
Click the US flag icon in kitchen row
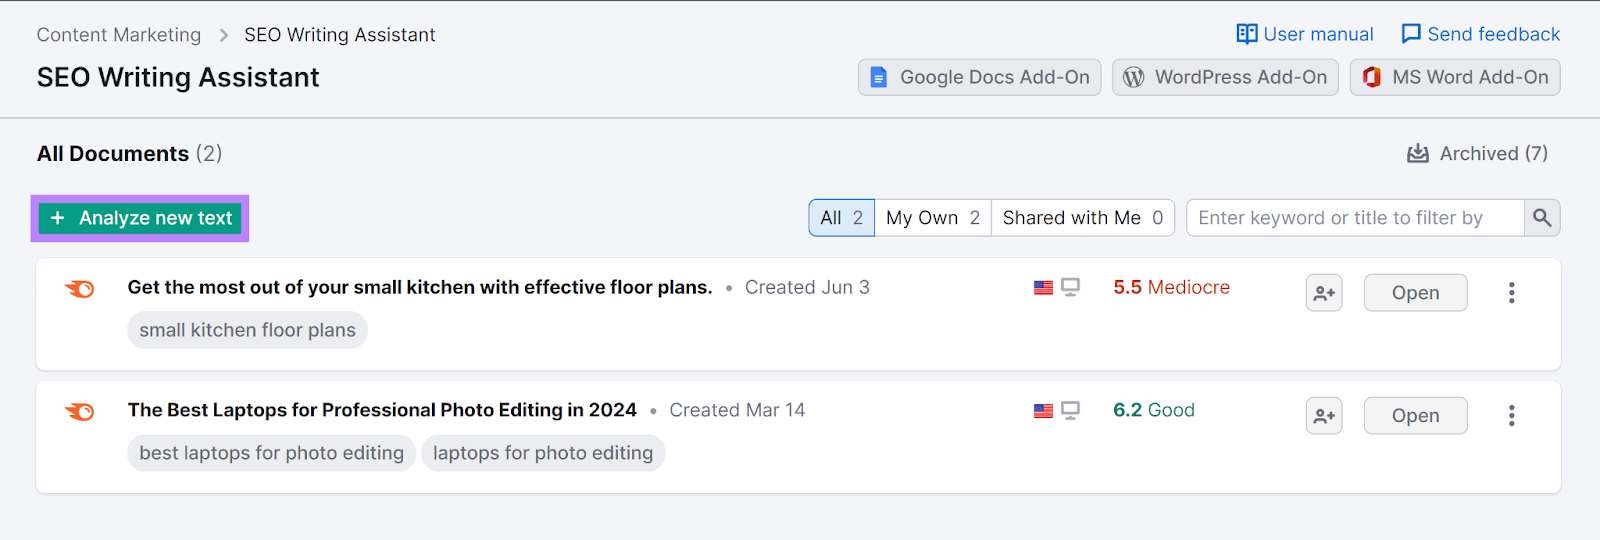point(1043,288)
